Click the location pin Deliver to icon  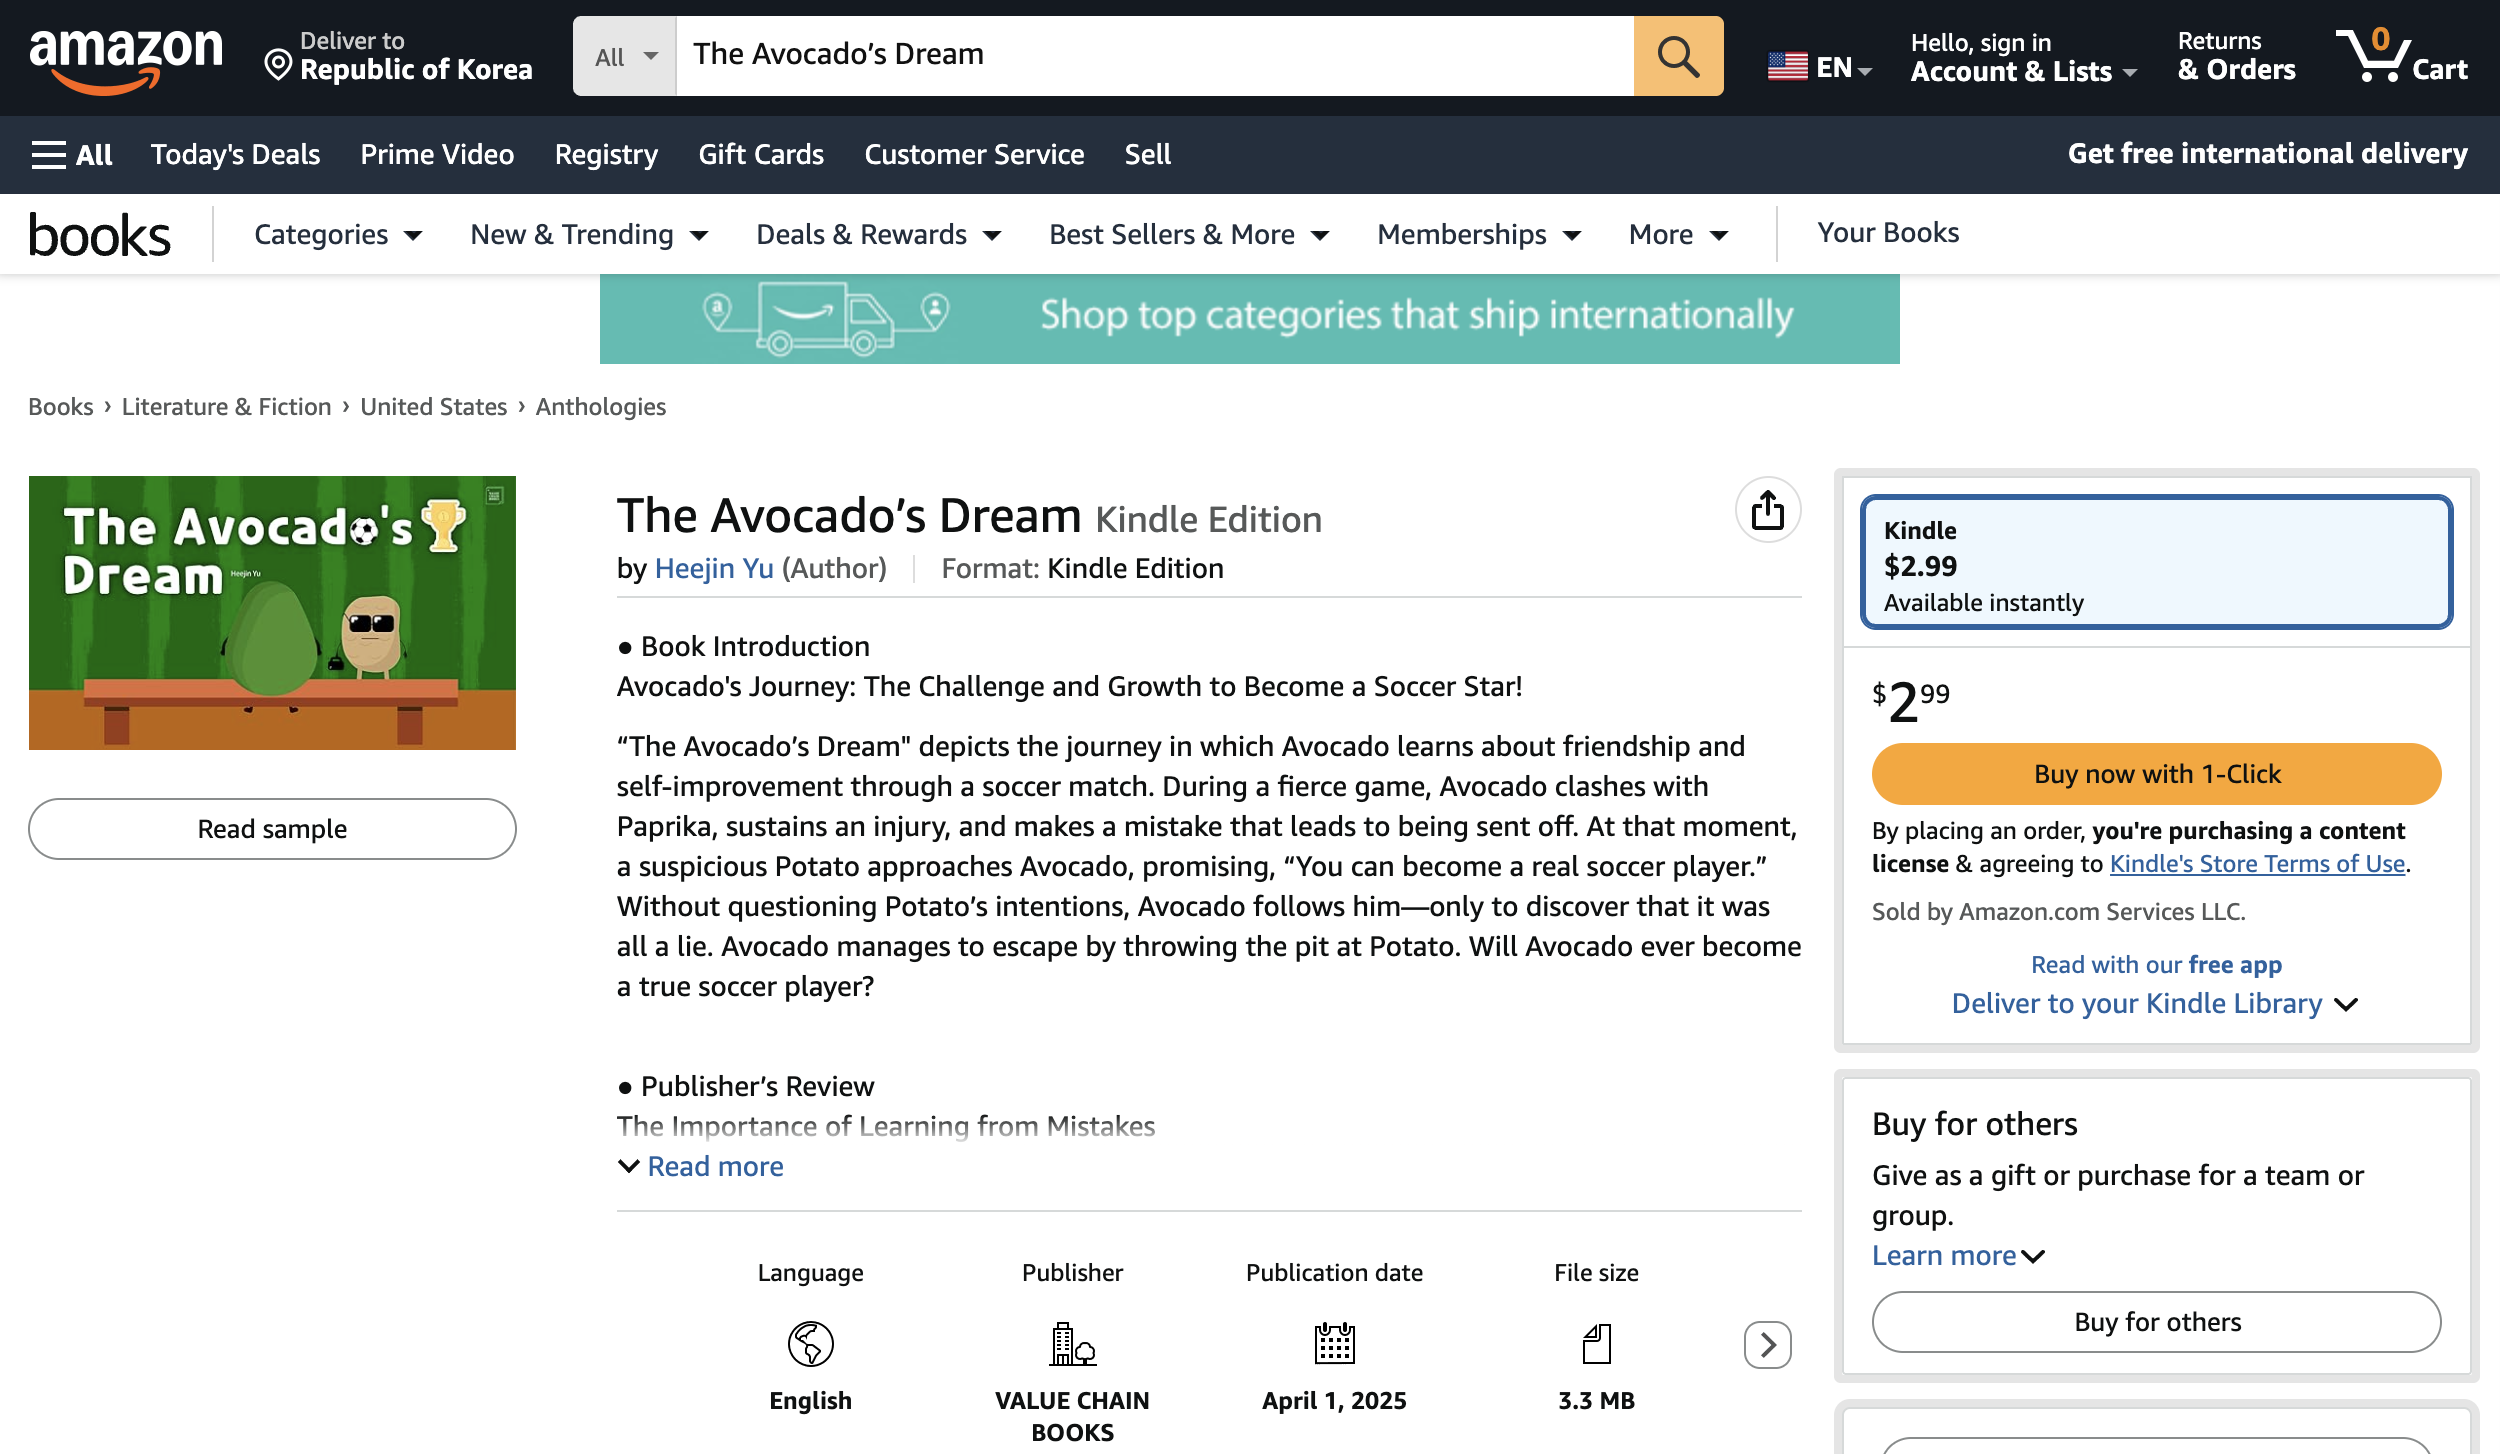pos(278,66)
